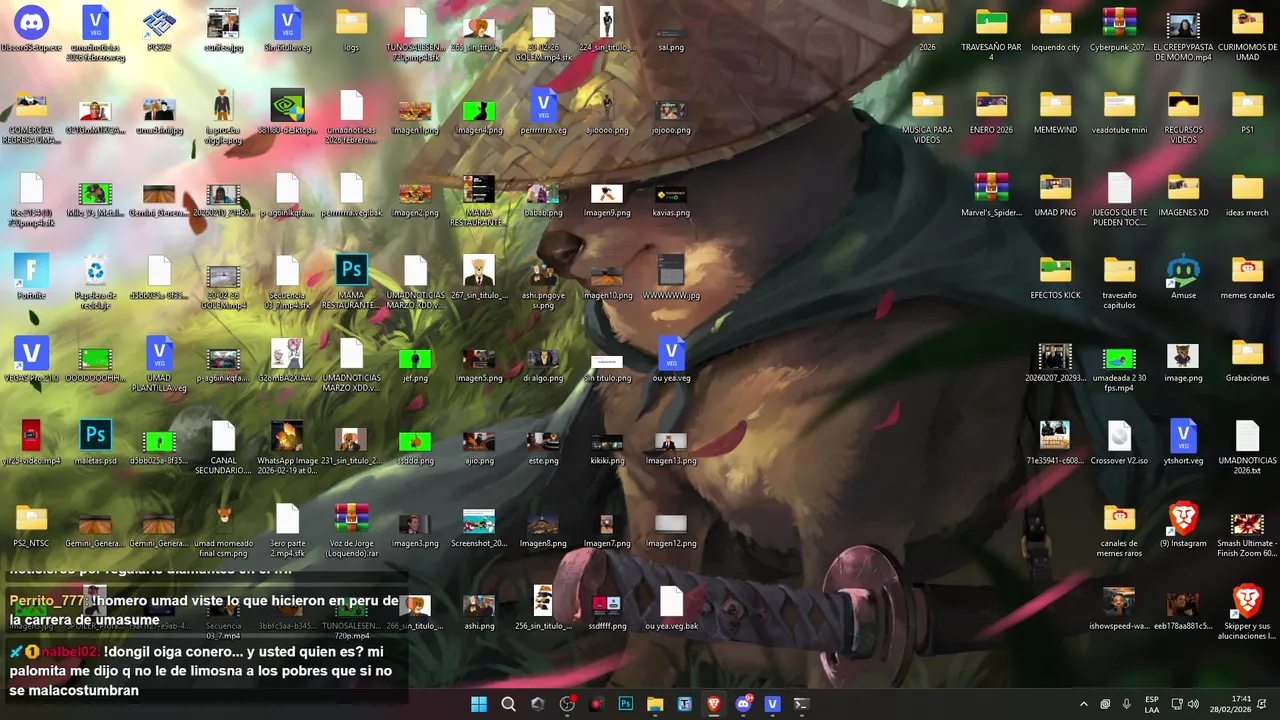Open the (9) Instagram Brave shortcut
The height and width of the screenshot is (720, 1280).
point(1183,526)
